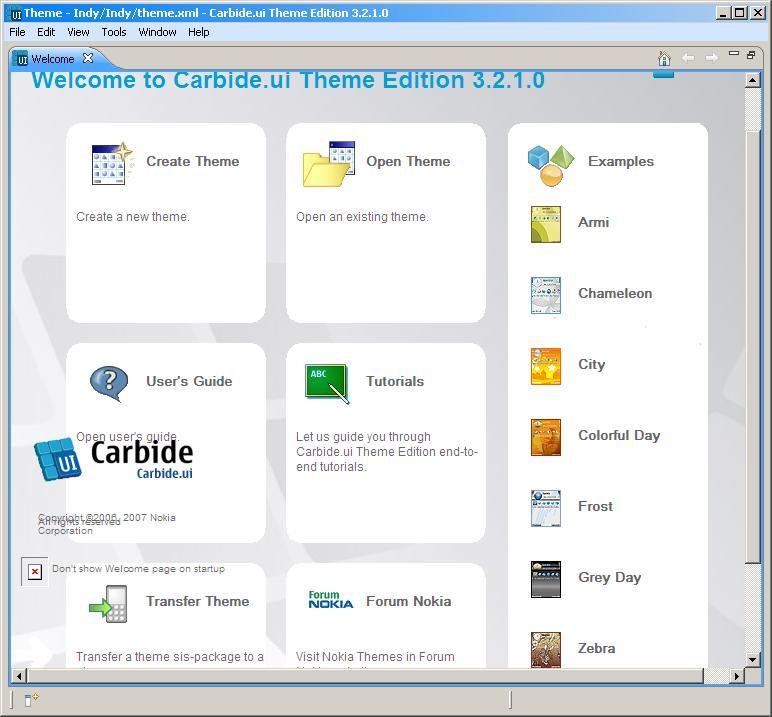
Task: Open the Frost example theme thumbnail
Action: (546, 508)
